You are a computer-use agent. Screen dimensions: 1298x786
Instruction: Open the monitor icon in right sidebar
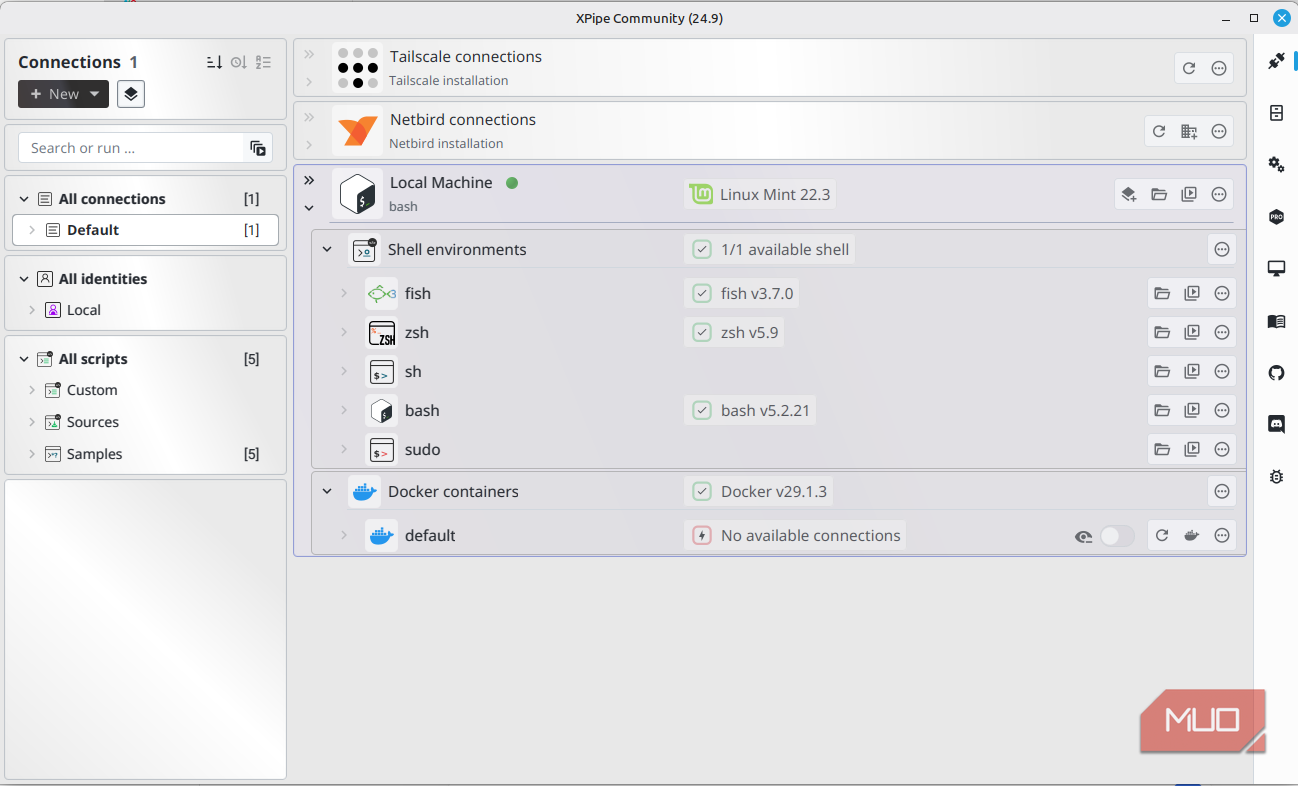pyautogui.click(x=1276, y=268)
